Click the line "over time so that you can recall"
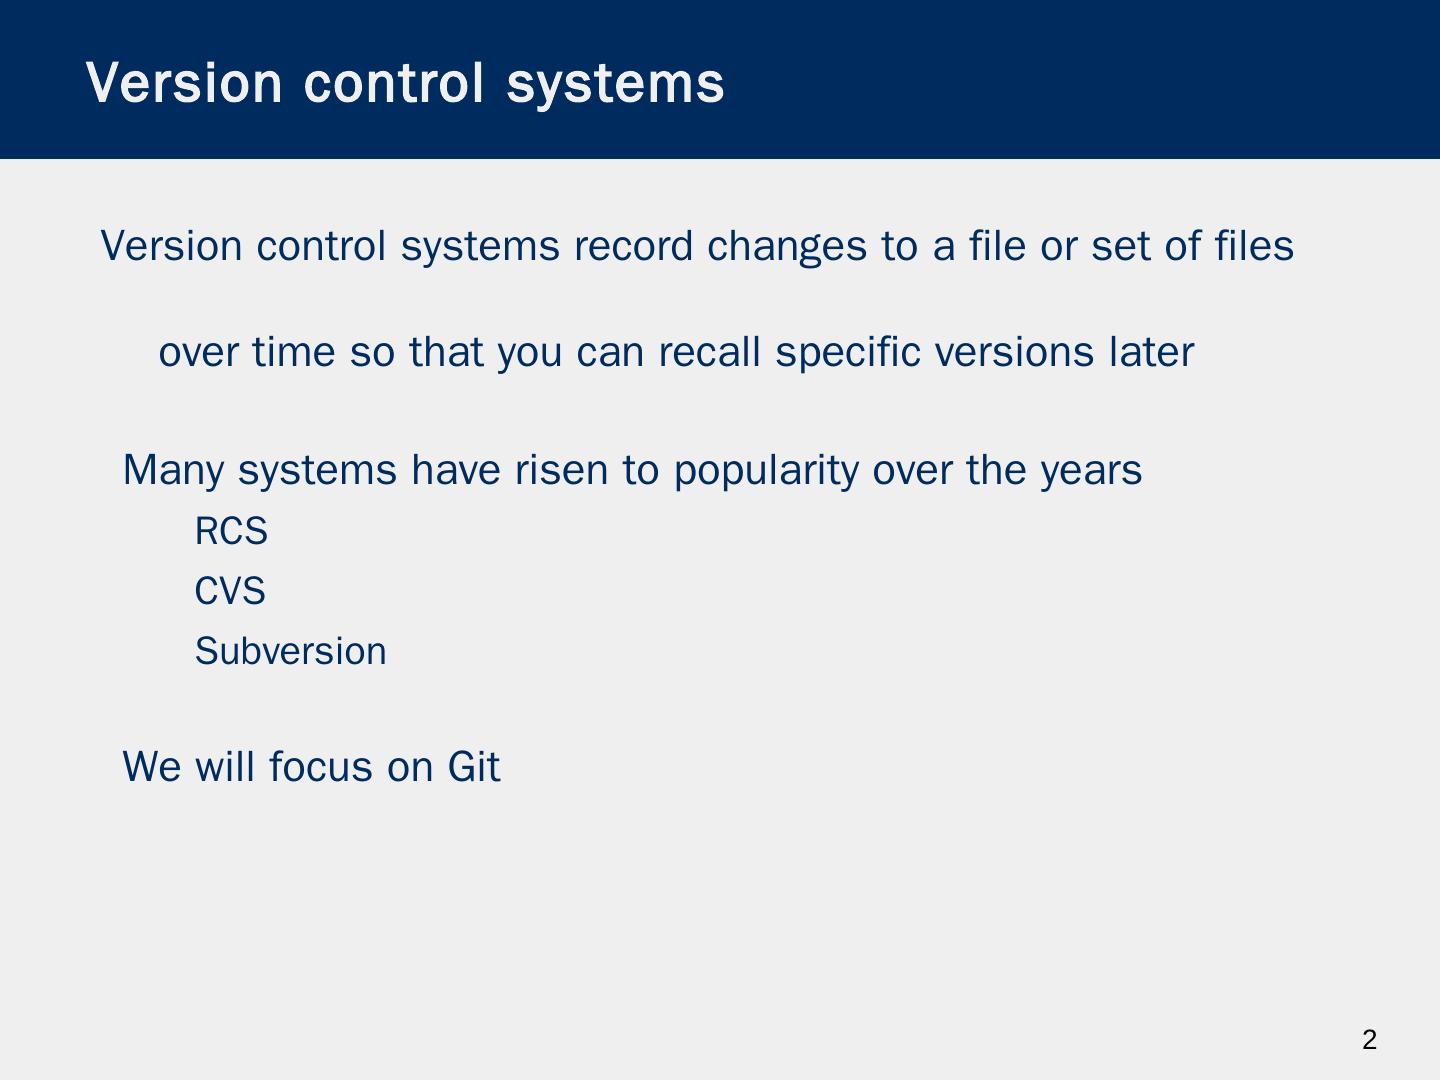The width and height of the screenshot is (1440, 1080). click(x=676, y=352)
